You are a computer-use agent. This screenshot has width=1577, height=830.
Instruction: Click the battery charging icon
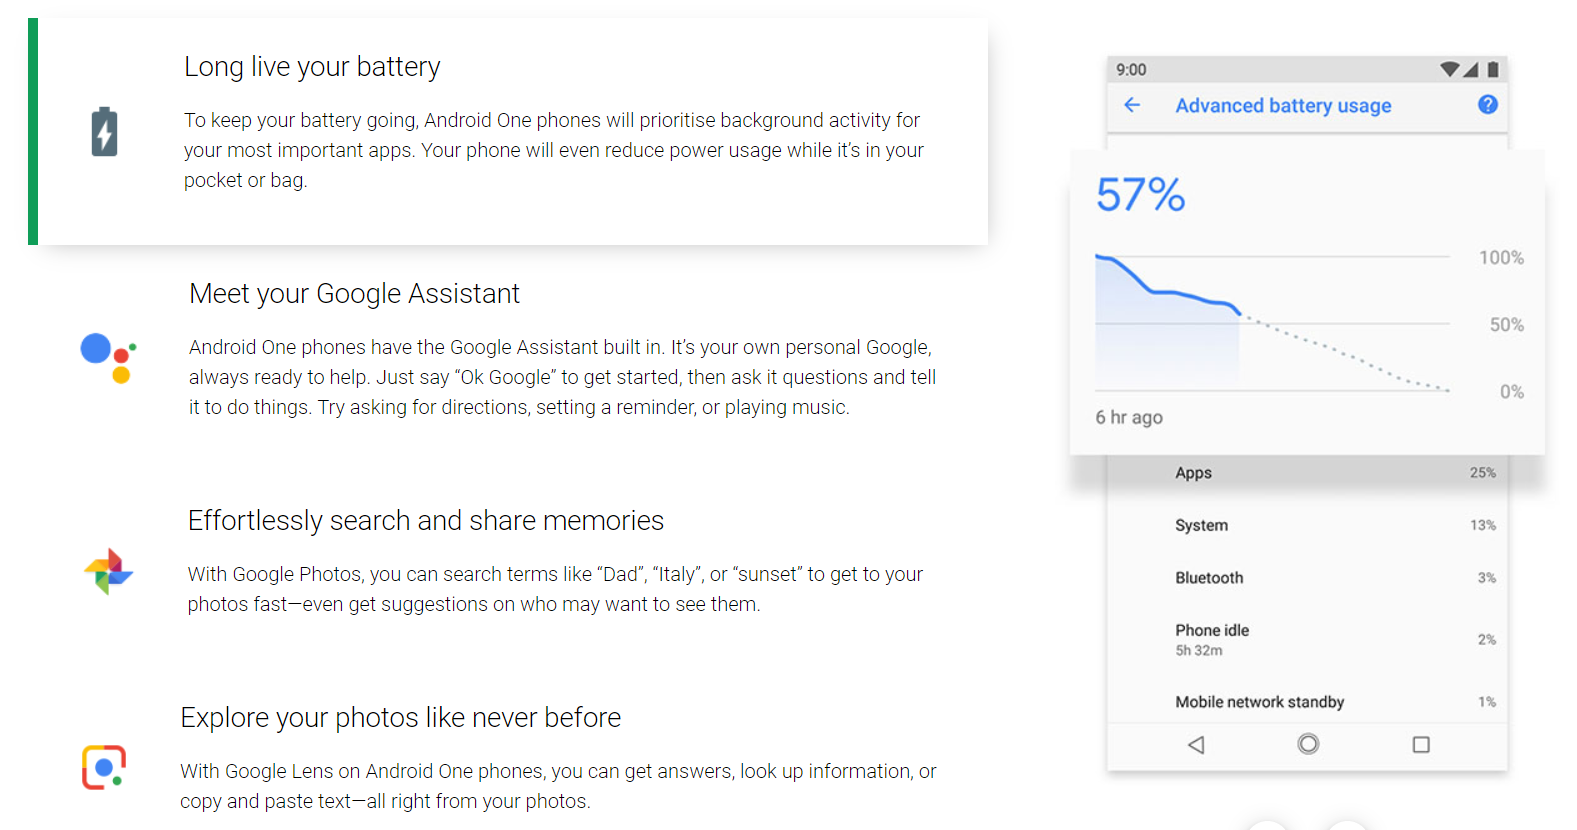coord(104,131)
